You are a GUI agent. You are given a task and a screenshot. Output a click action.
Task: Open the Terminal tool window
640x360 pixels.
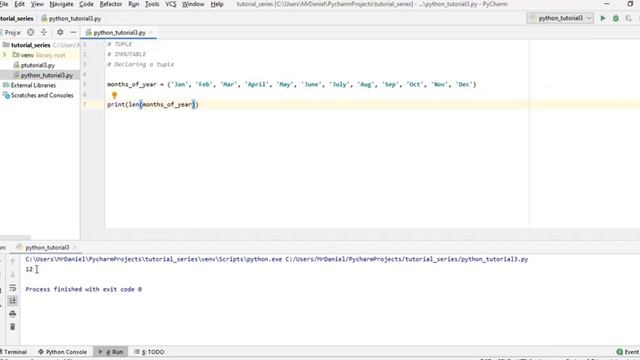[14, 352]
